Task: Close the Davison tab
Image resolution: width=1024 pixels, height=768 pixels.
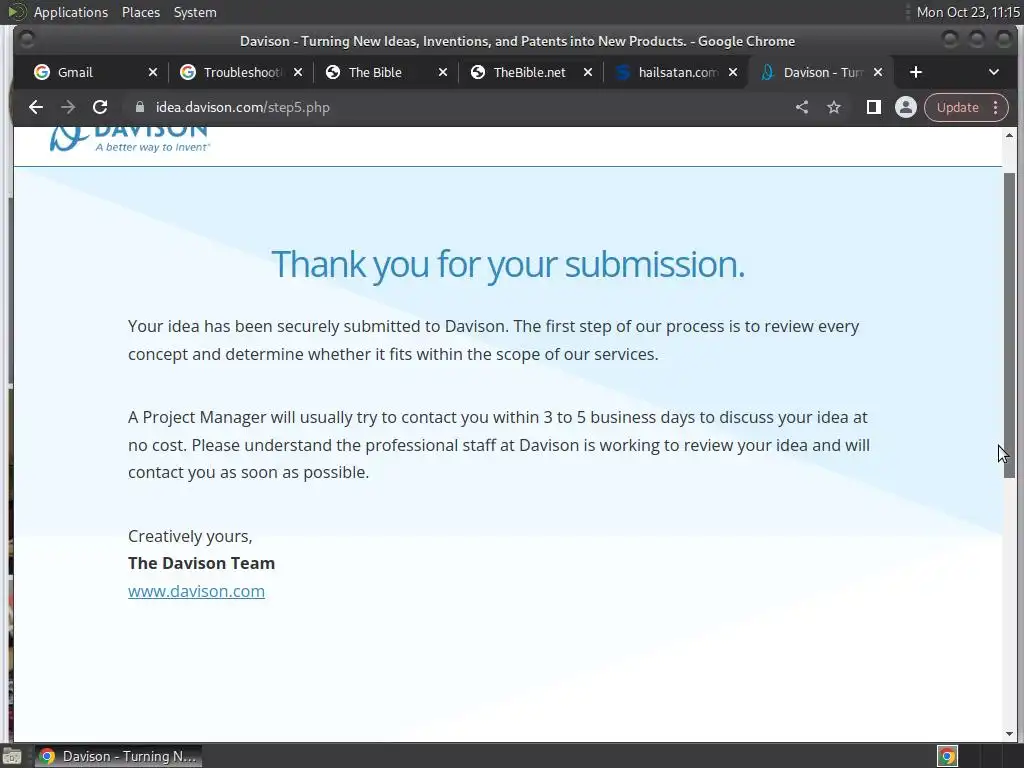Action: [x=878, y=72]
